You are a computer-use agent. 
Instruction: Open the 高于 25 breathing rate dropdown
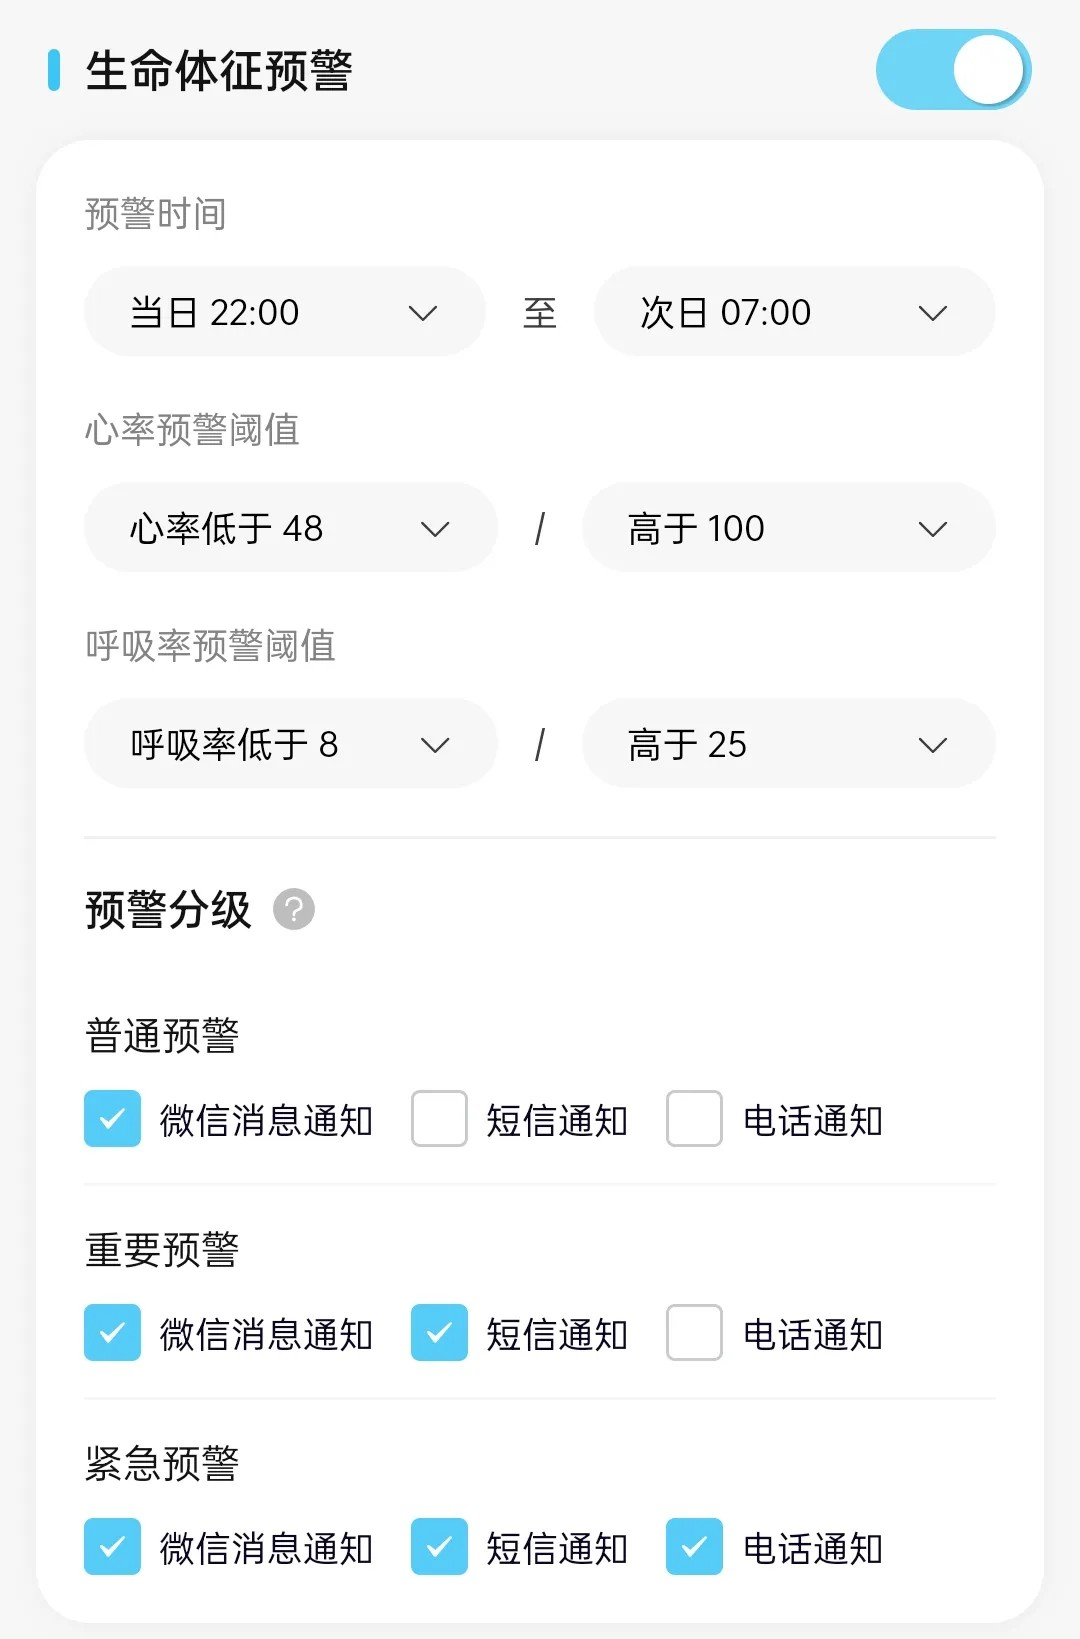point(789,744)
